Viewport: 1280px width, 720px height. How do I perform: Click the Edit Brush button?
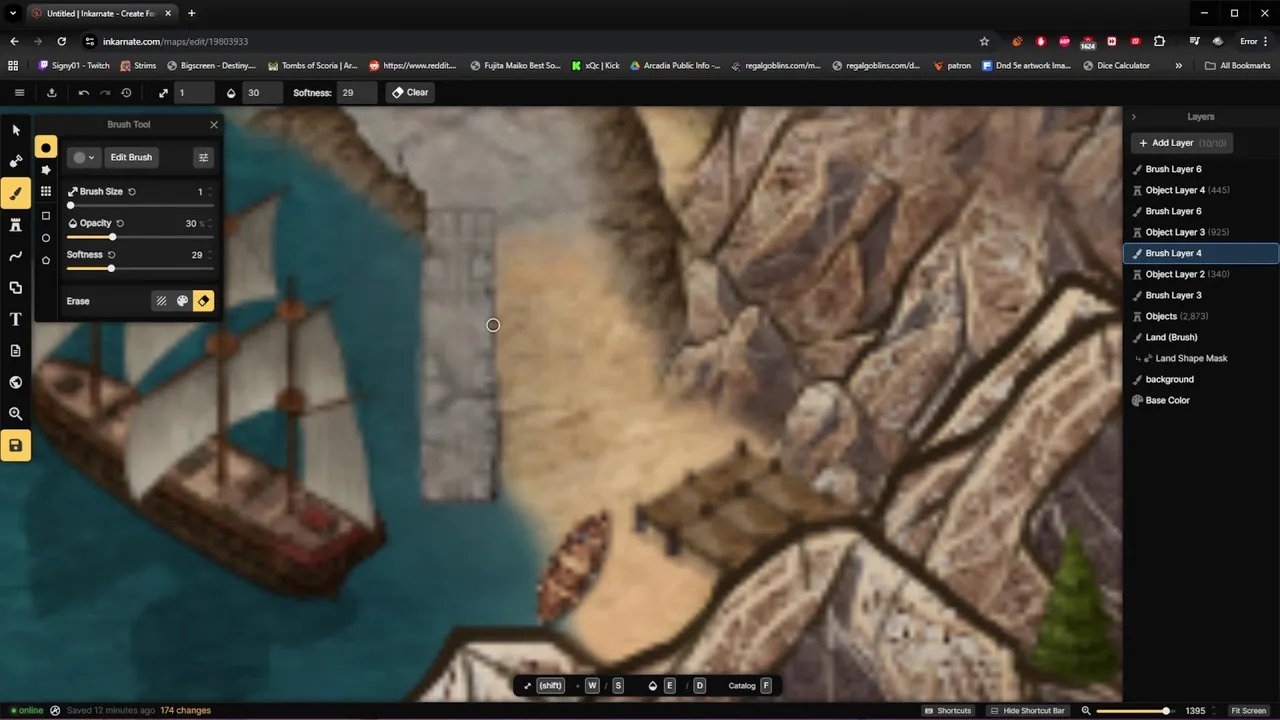[x=131, y=157]
